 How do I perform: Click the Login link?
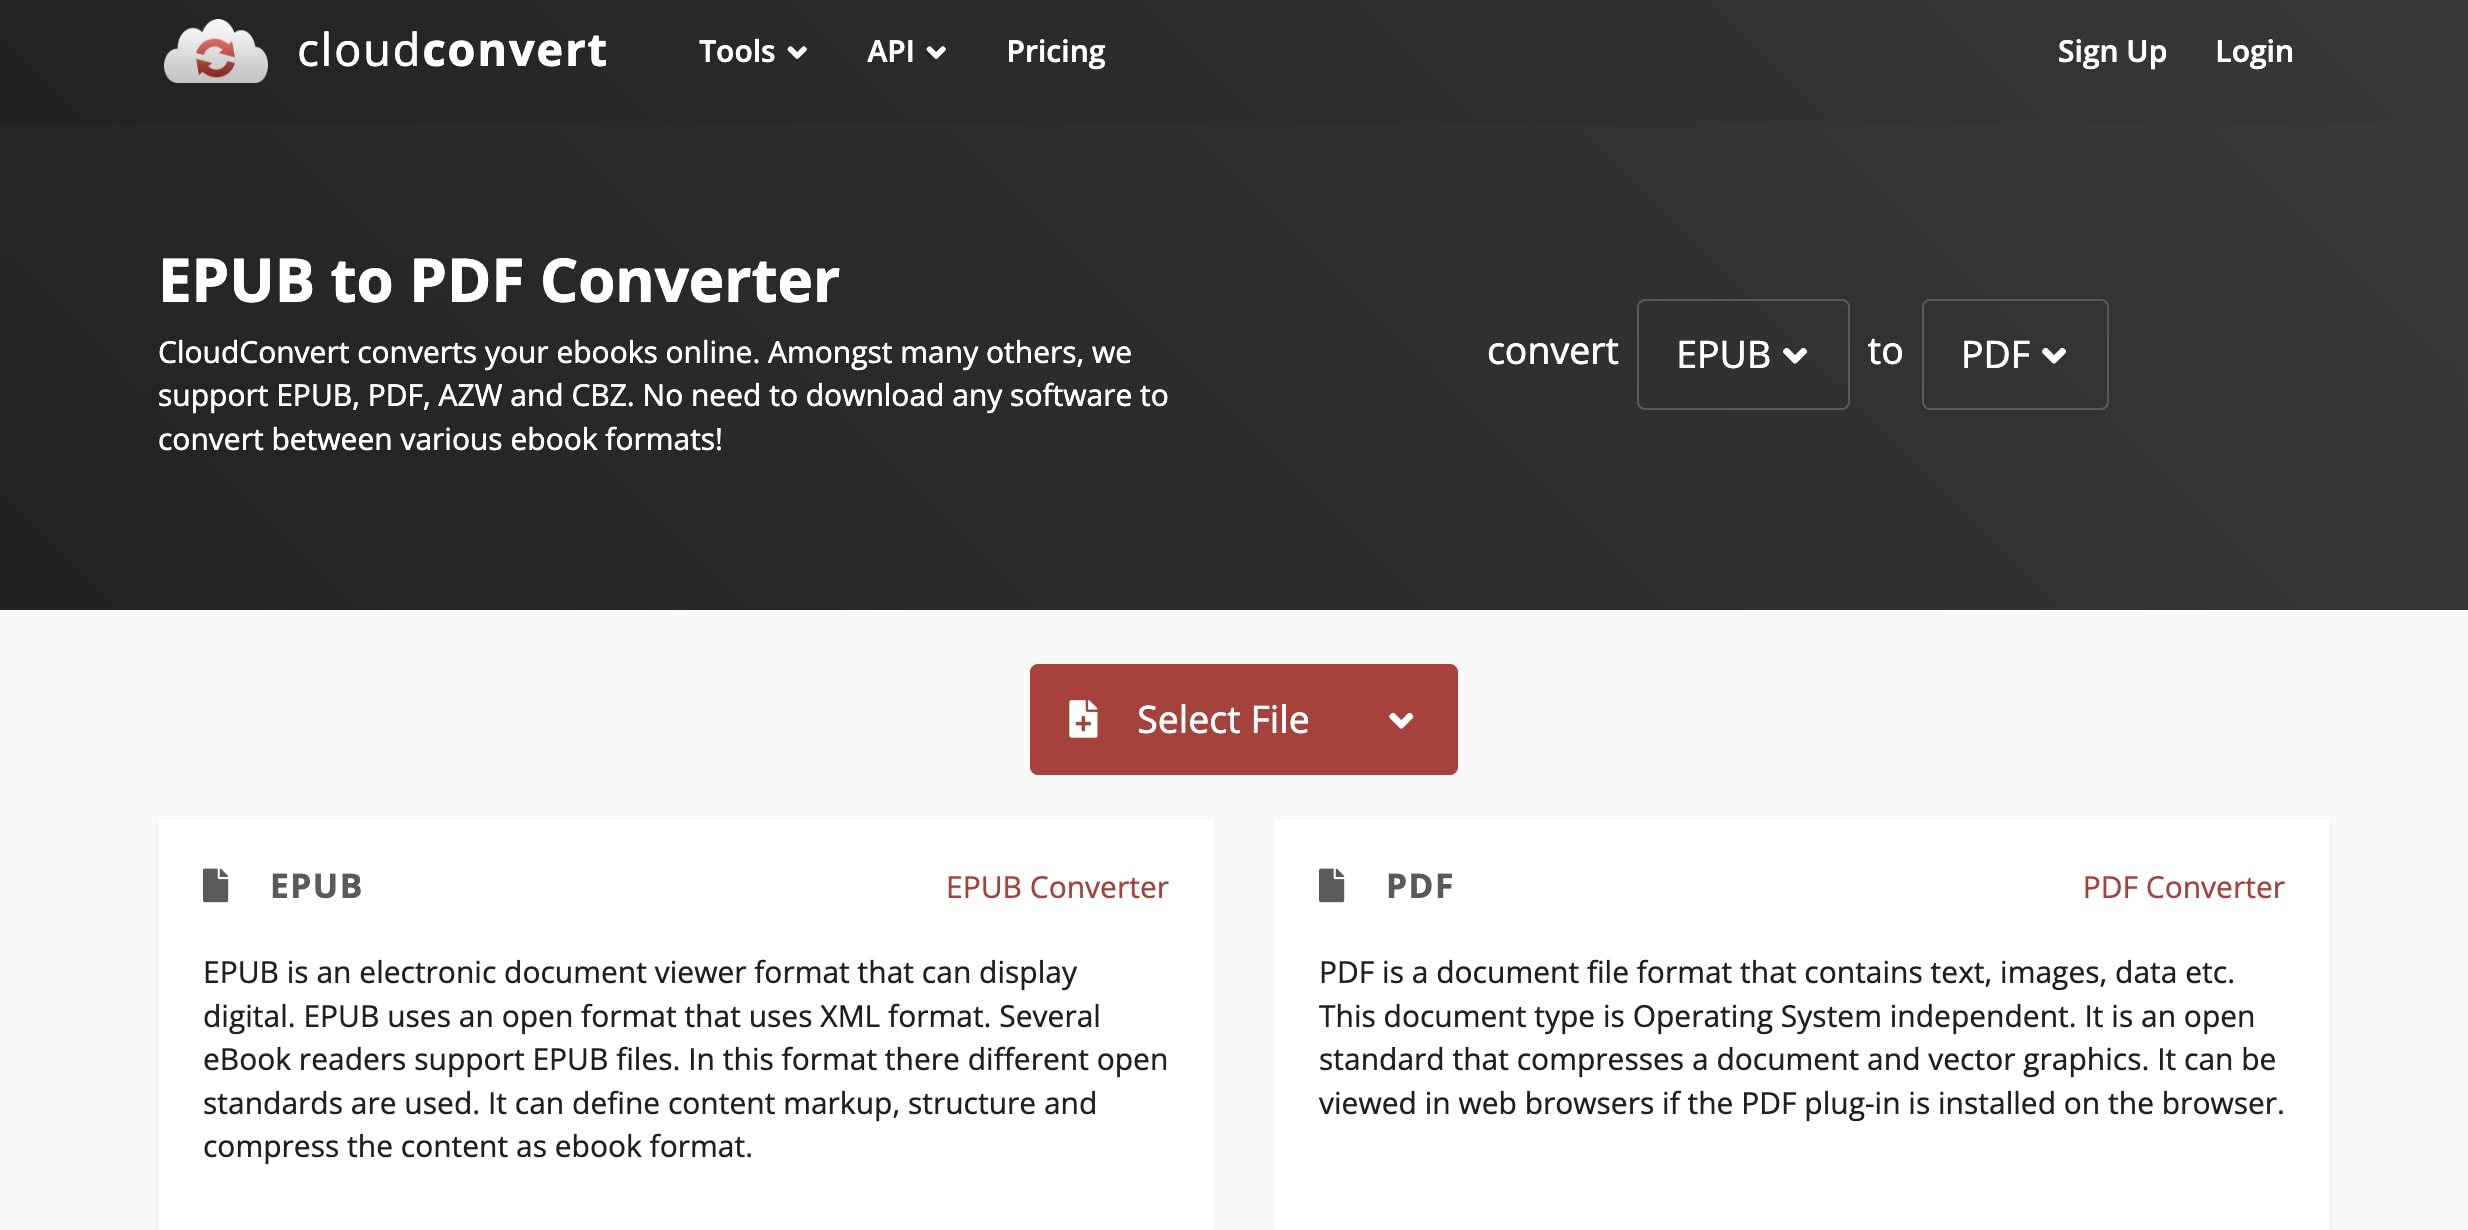[2253, 51]
